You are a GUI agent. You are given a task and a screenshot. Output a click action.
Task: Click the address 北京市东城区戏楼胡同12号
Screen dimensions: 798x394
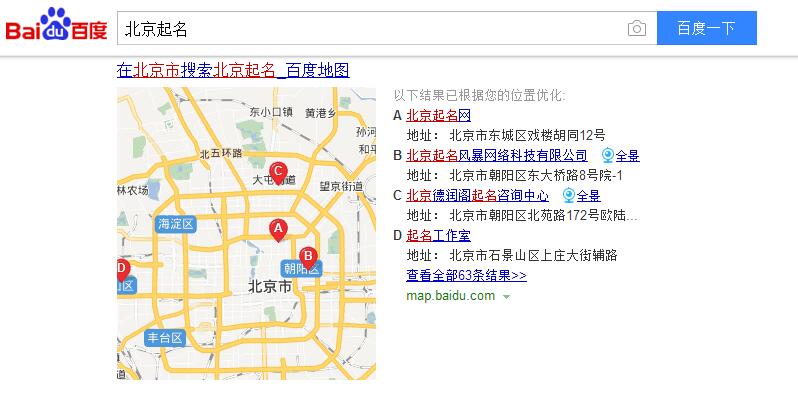(x=528, y=135)
